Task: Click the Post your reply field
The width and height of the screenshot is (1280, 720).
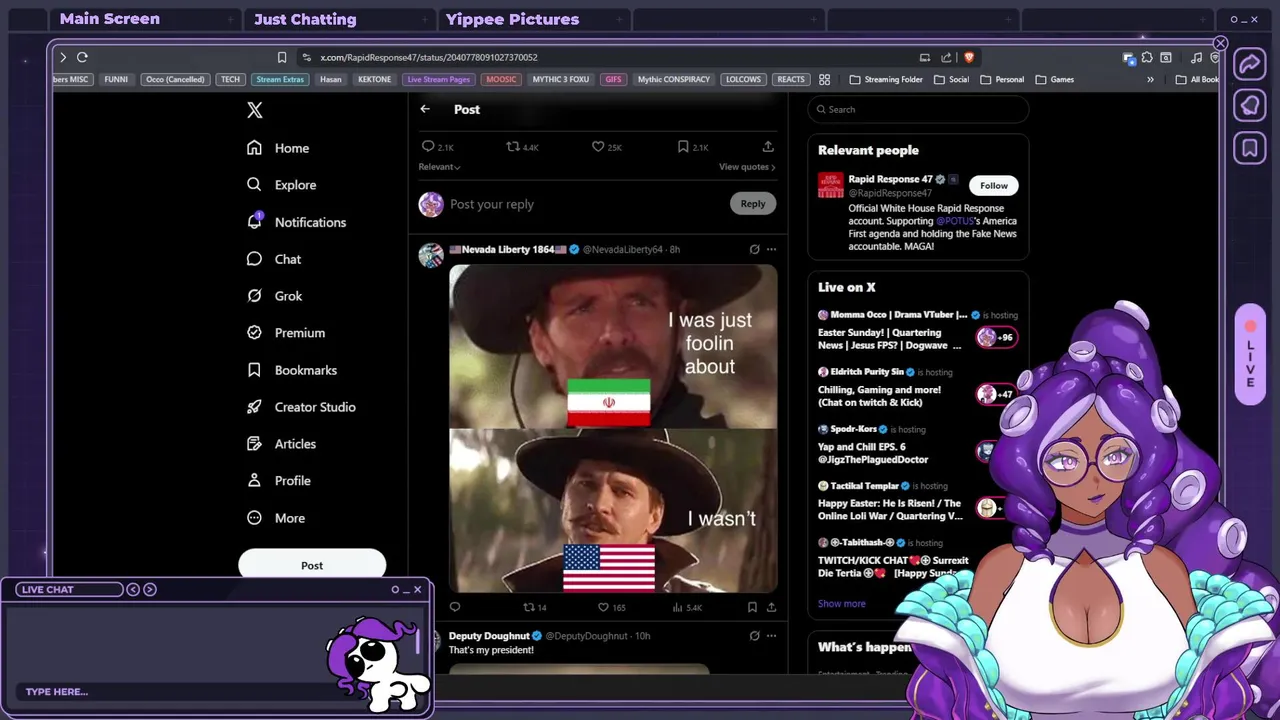Action: 586,204
